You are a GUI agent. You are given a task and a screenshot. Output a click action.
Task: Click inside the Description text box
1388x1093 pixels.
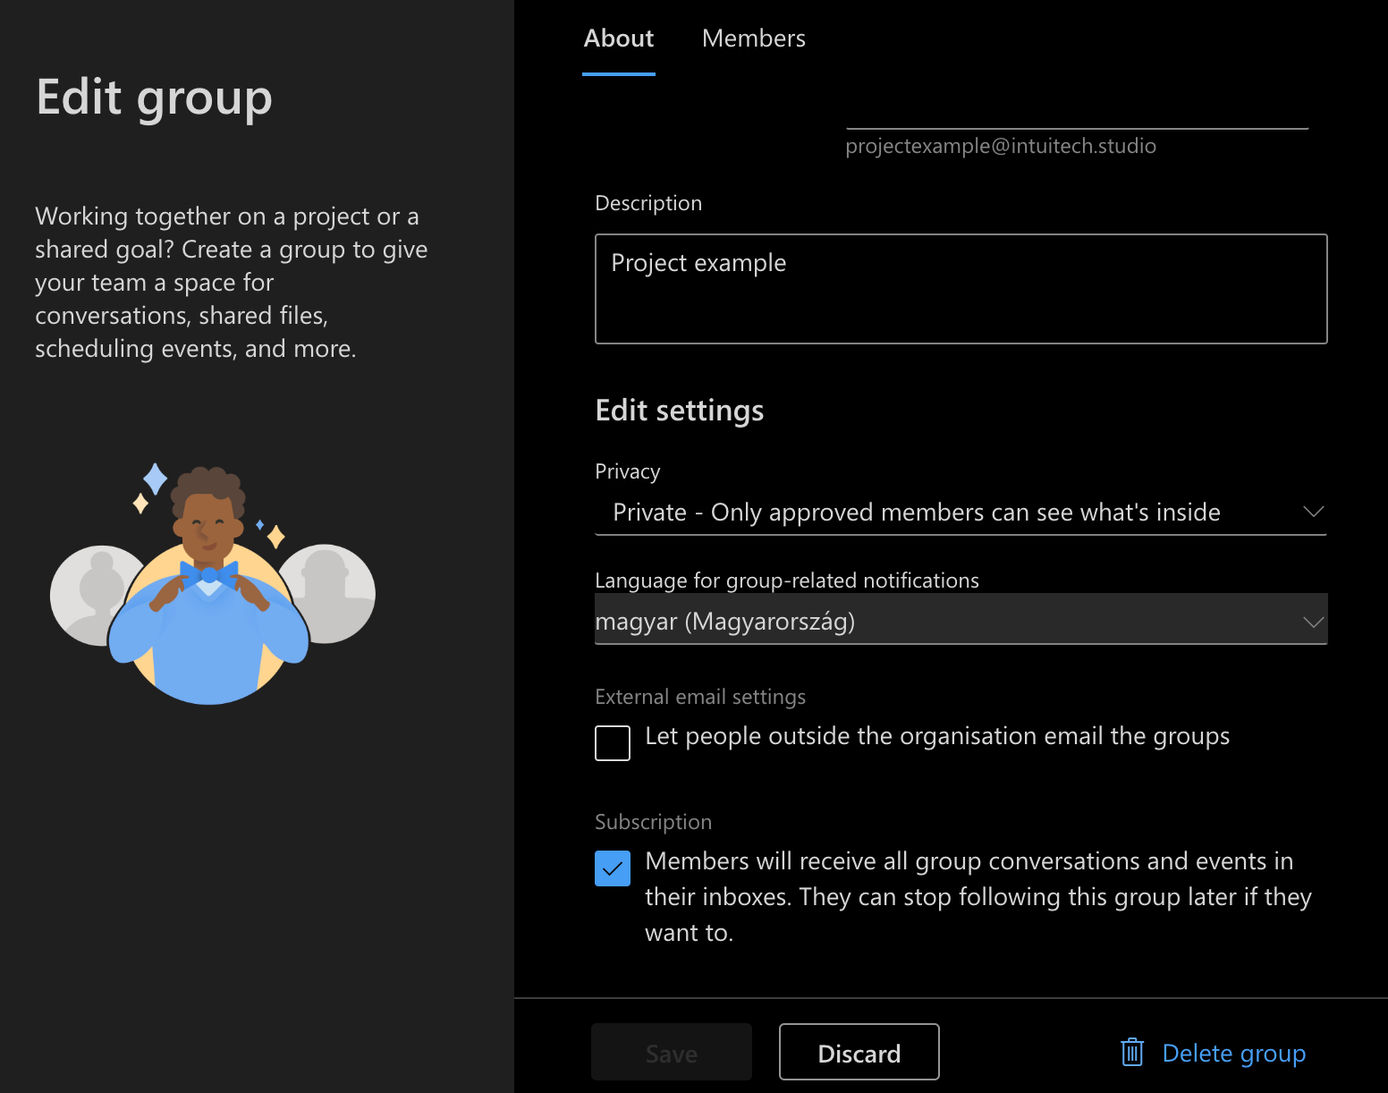(960, 289)
